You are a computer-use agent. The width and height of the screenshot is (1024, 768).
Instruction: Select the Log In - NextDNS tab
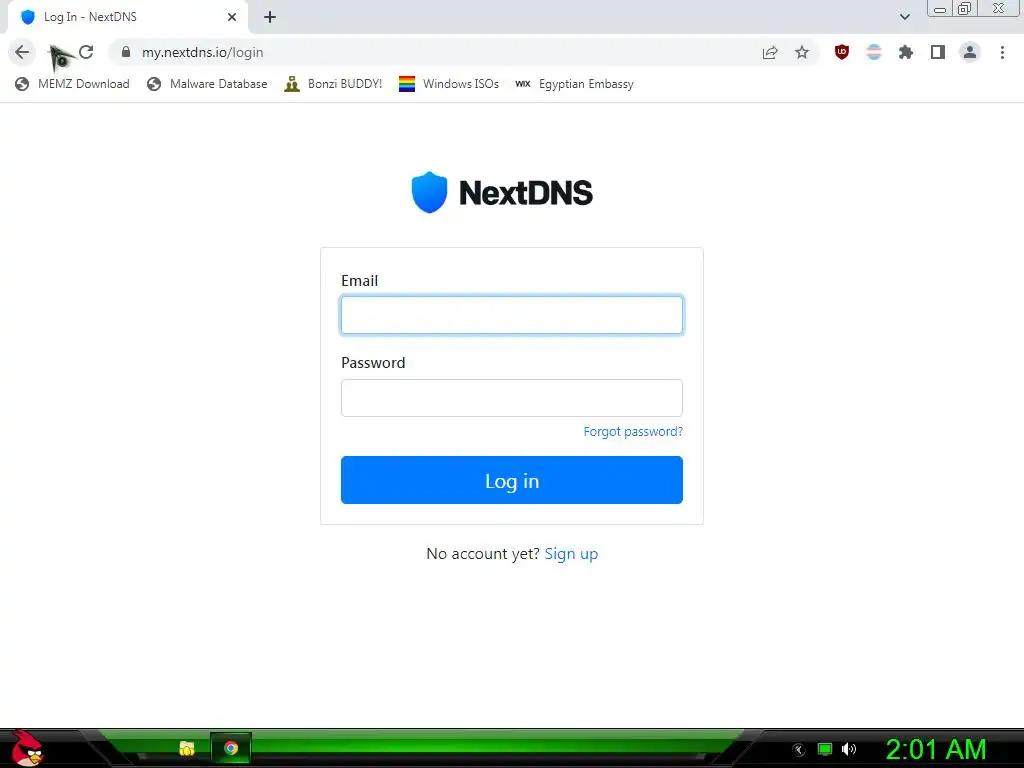[127, 17]
